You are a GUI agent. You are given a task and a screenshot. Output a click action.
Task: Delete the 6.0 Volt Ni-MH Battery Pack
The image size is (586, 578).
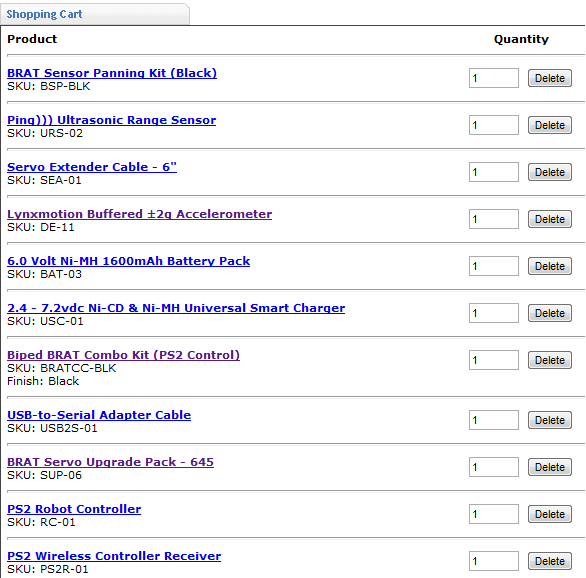coord(550,266)
